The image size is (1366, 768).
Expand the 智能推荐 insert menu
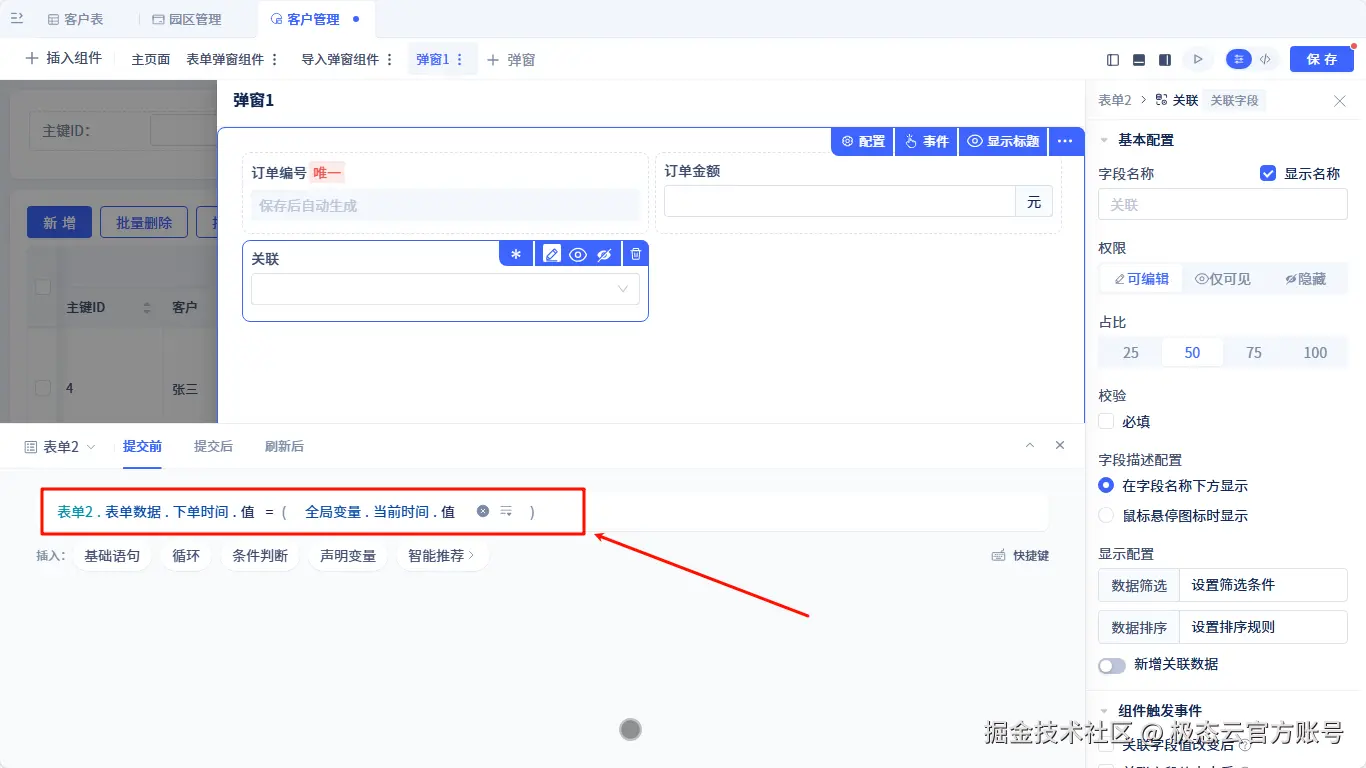pos(442,555)
